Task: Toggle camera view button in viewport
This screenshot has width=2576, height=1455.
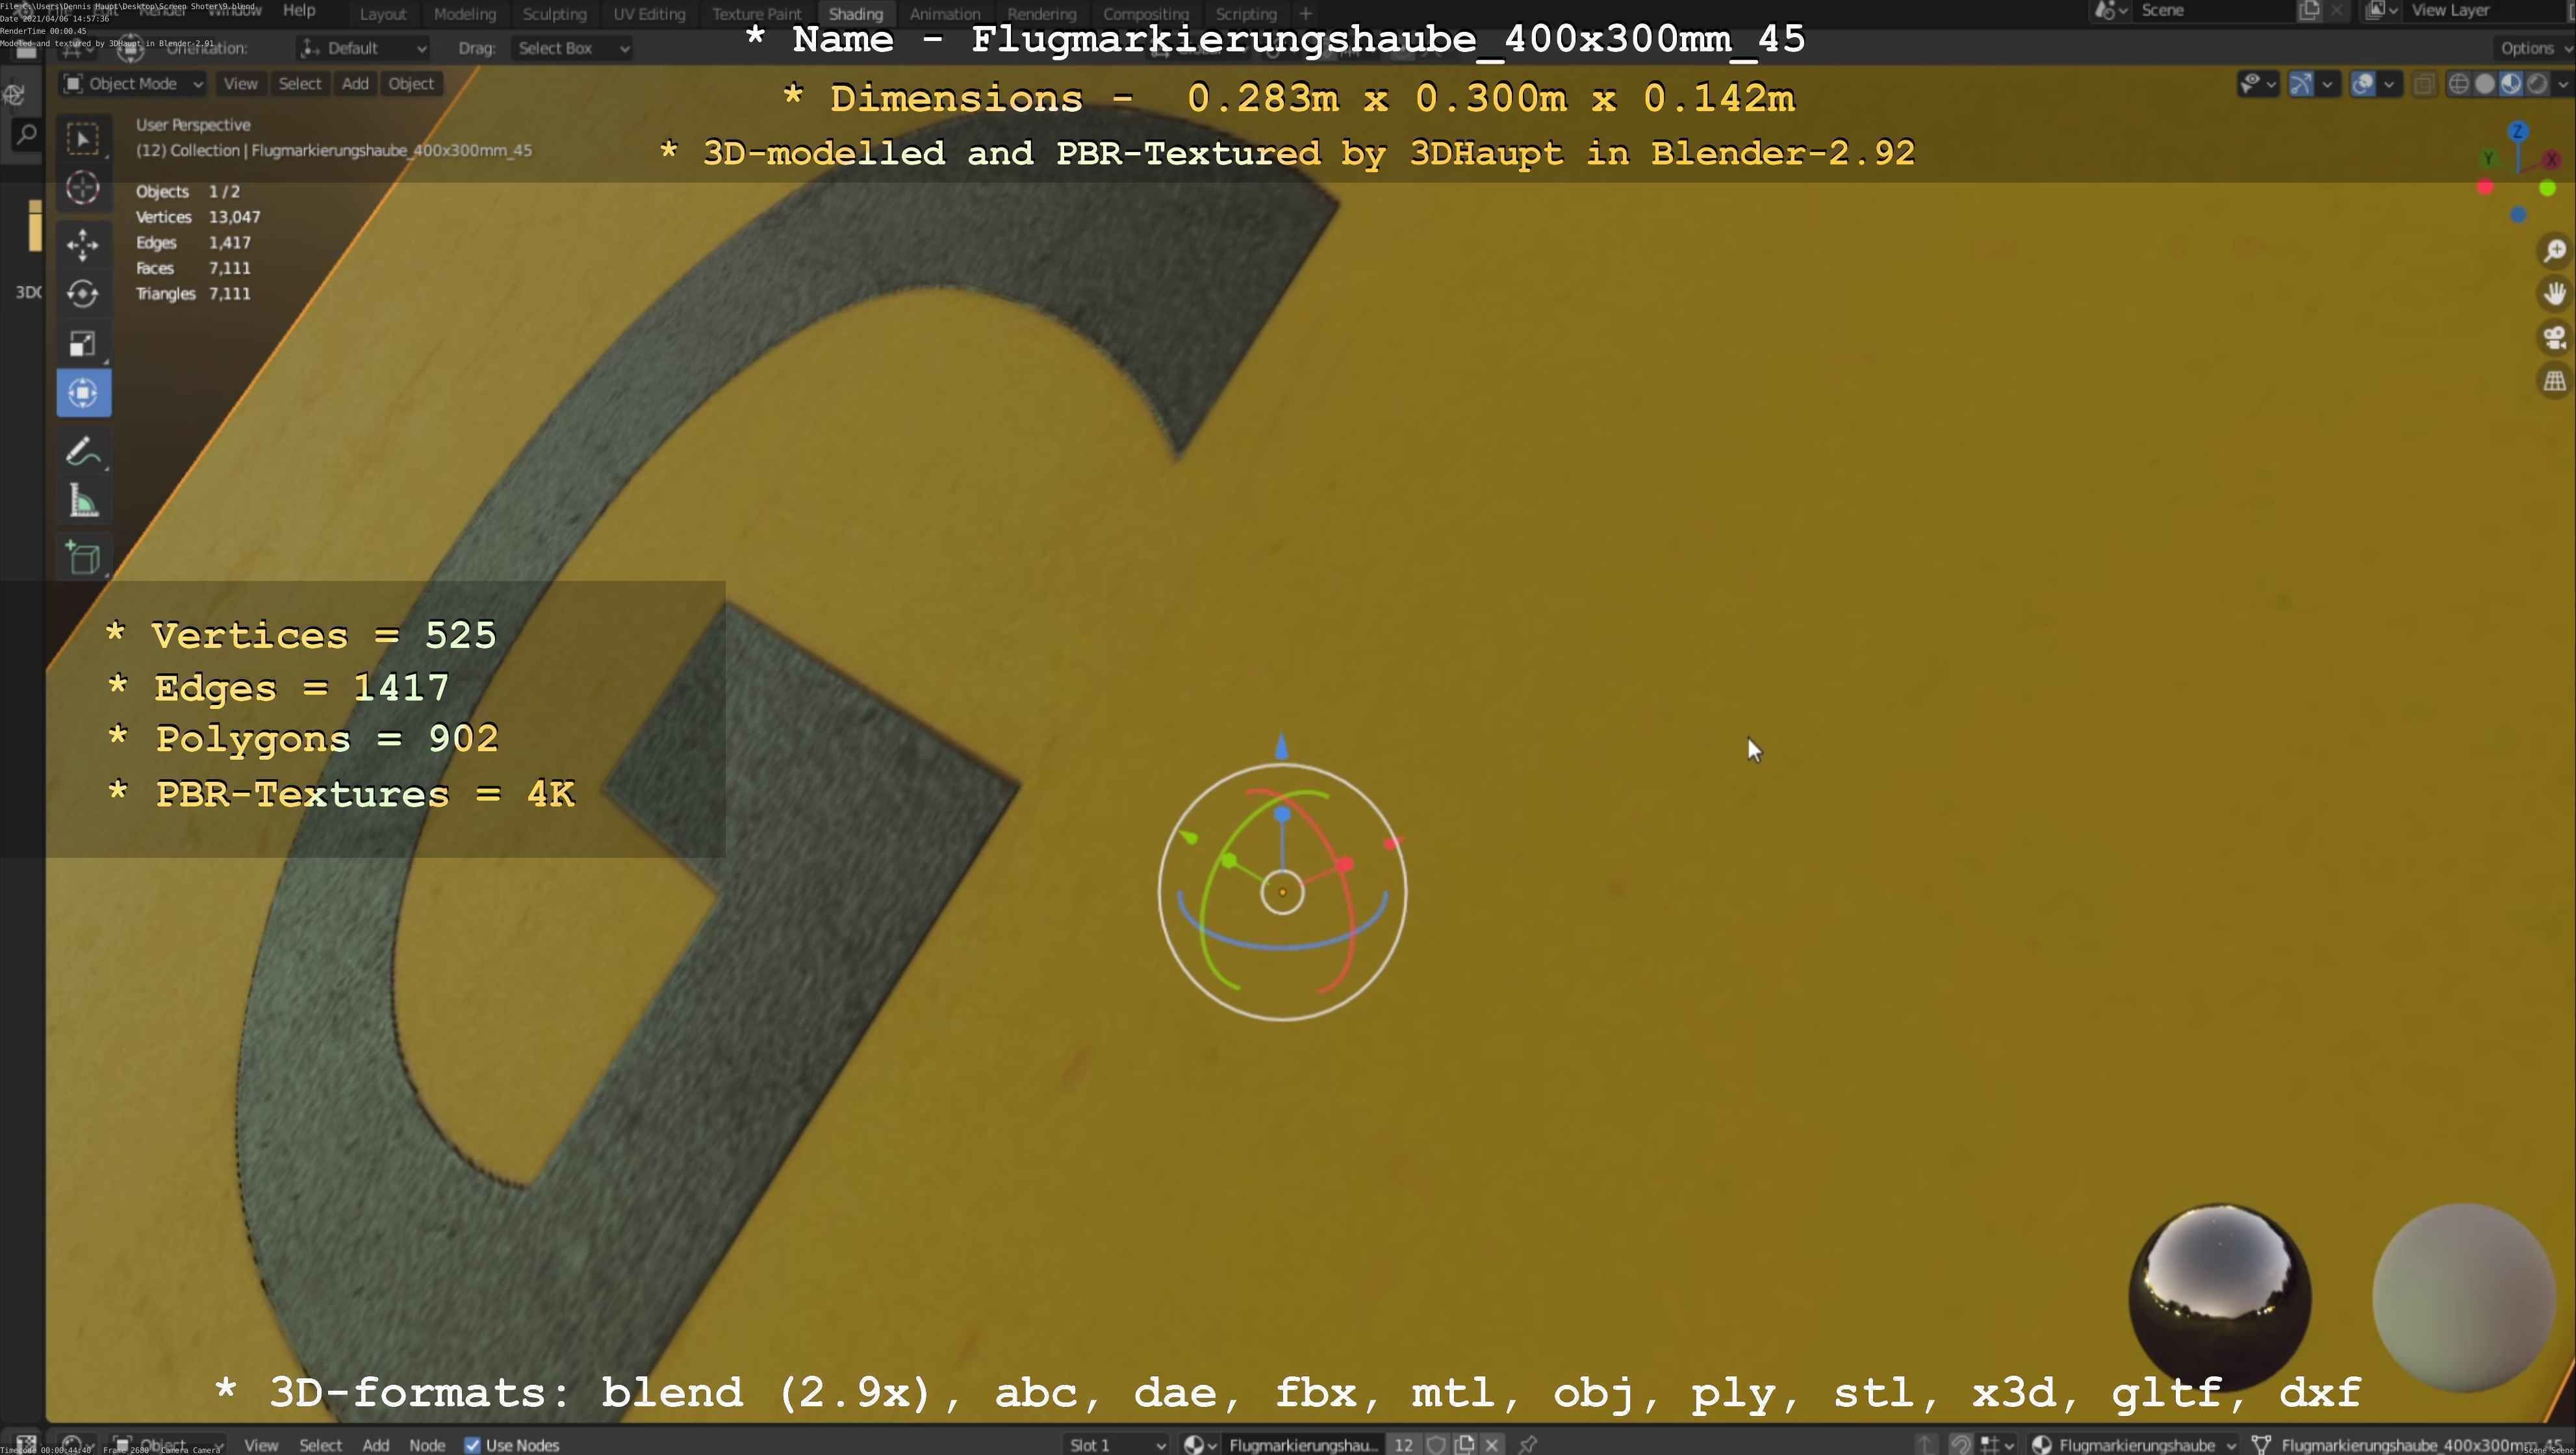Action: click(2555, 337)
